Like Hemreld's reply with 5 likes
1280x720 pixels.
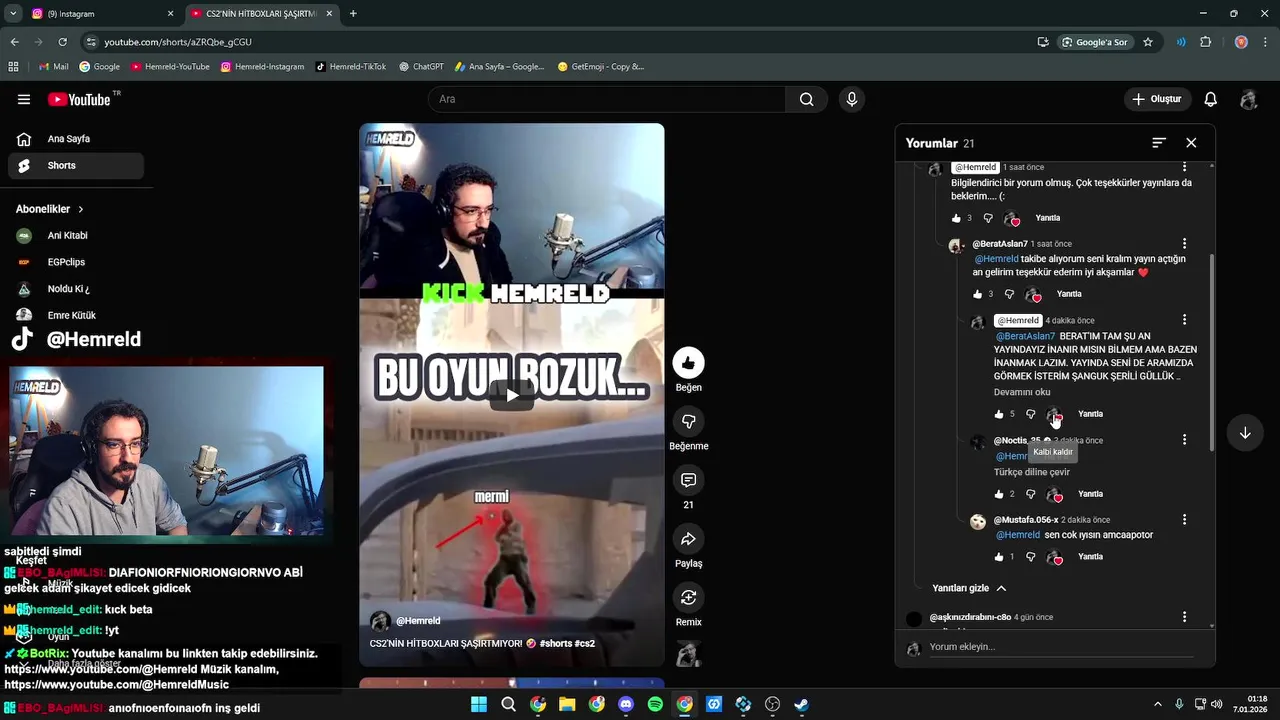pyautogui.click(x=999, y=414)
